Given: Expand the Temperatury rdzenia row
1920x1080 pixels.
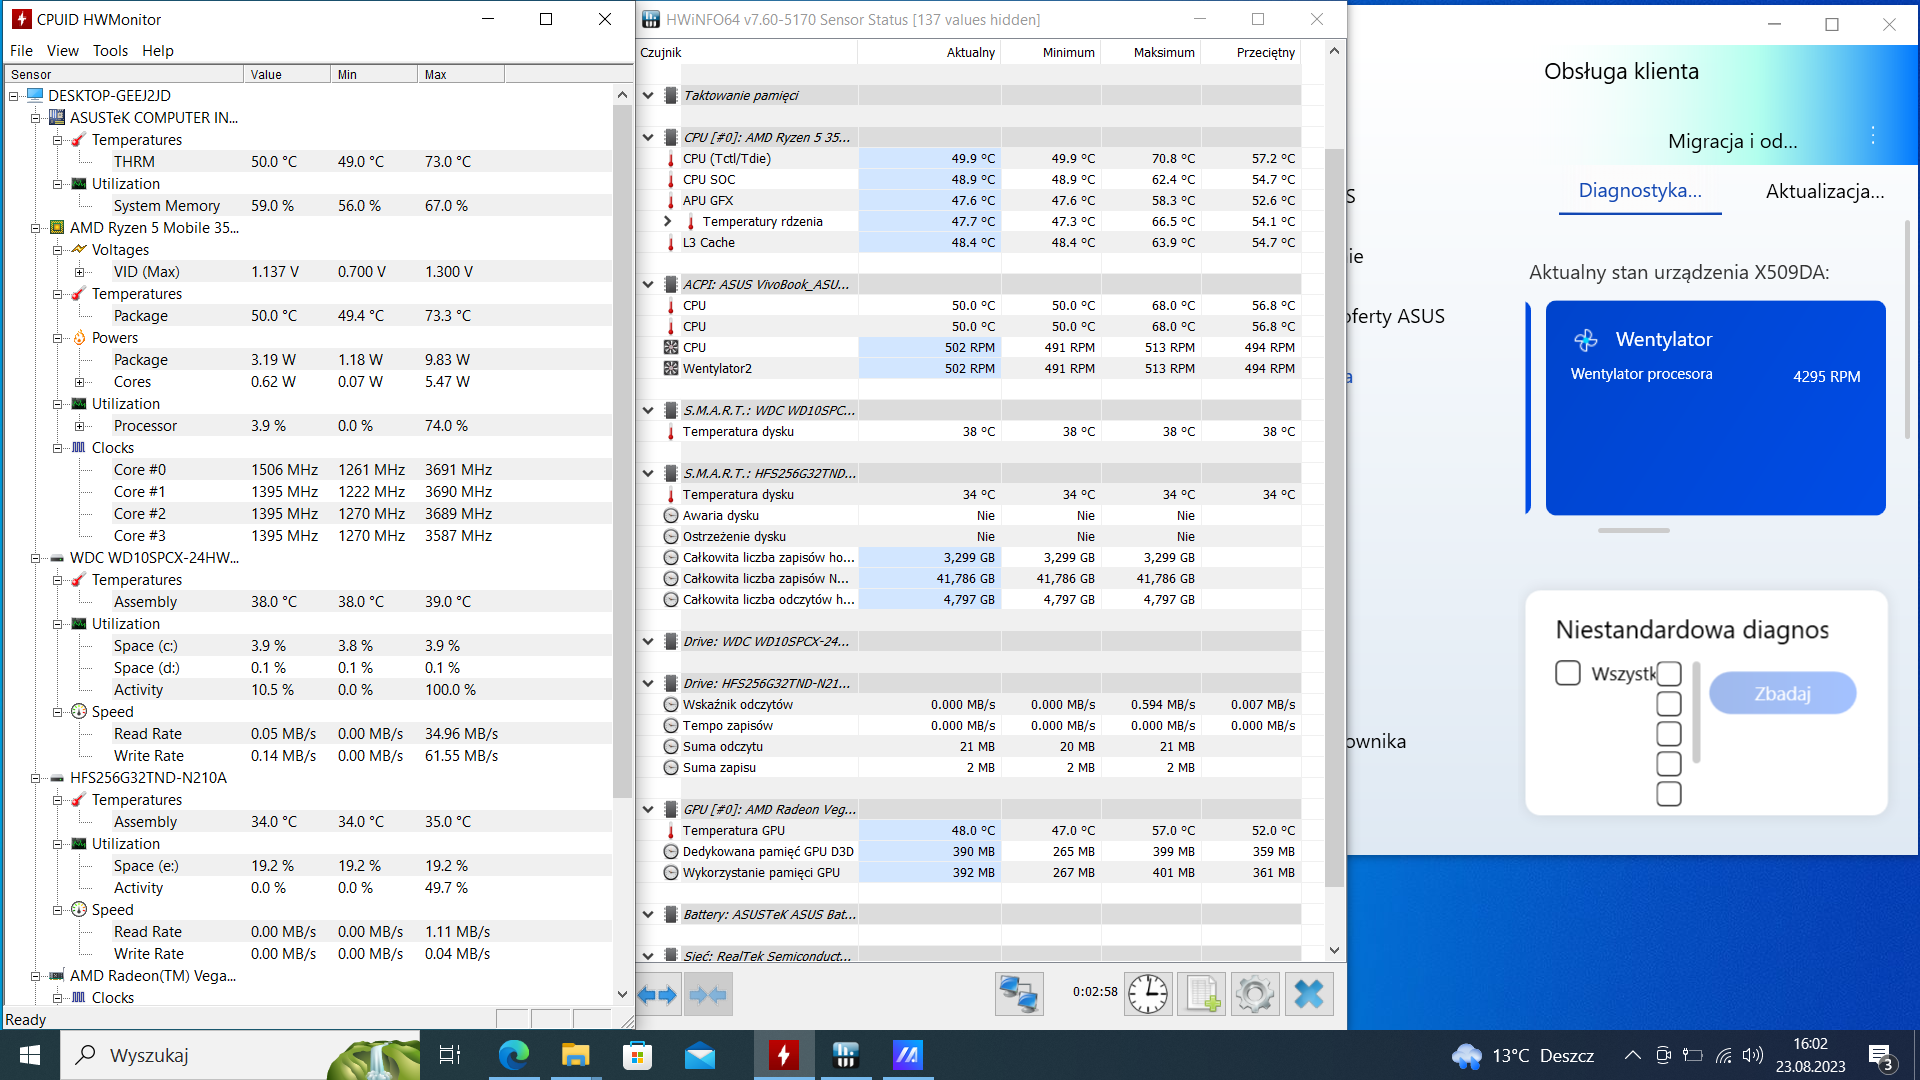Looking at the screenshot, I should 667,221.
